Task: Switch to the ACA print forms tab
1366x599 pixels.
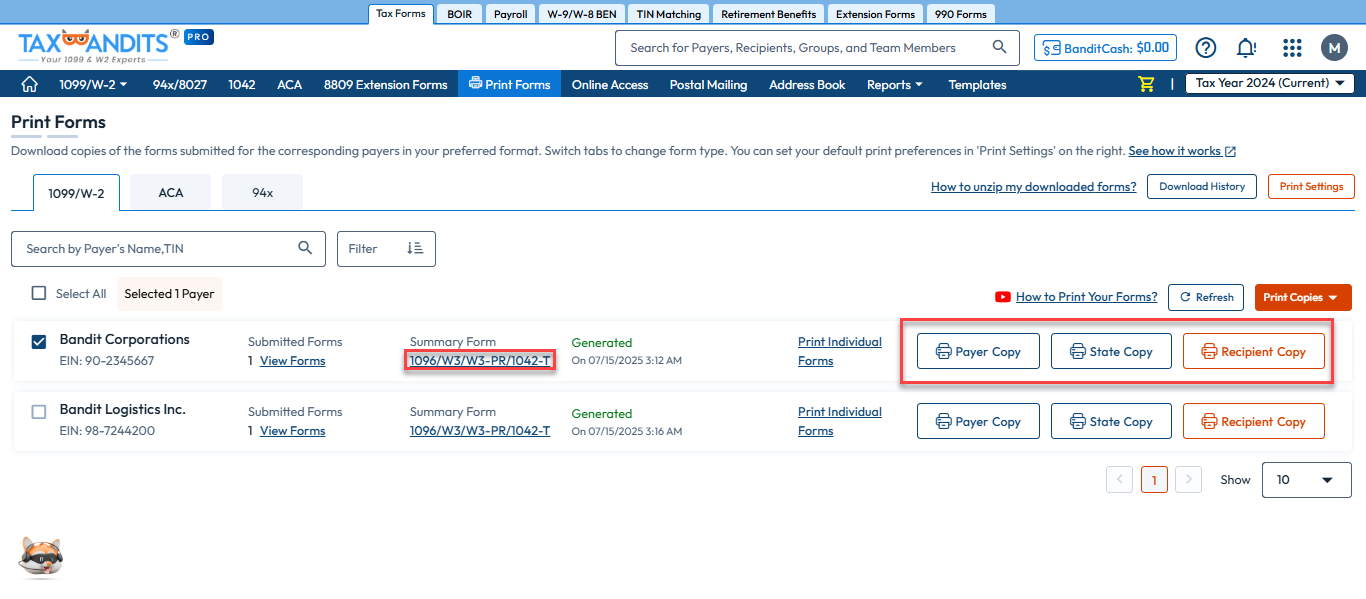Action: 171,192
